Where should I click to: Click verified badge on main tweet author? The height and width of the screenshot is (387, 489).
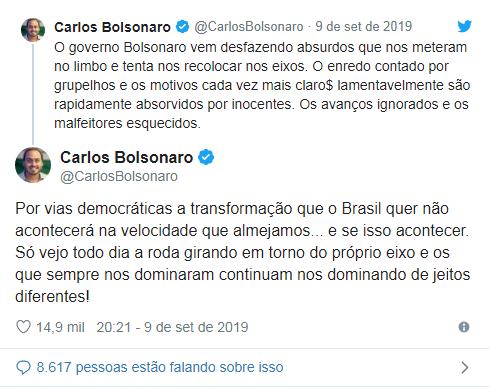[206, 157]
